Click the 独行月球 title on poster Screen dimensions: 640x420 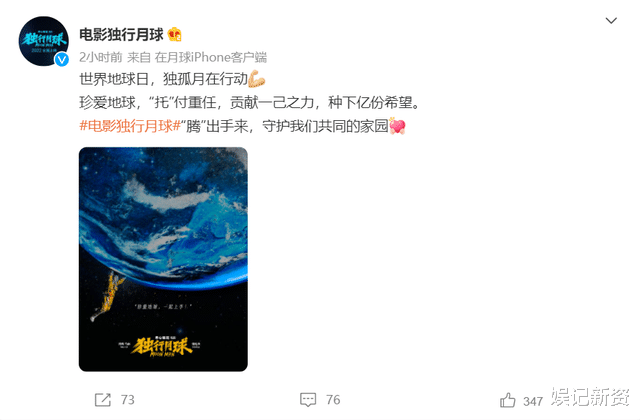click(162, 347)
